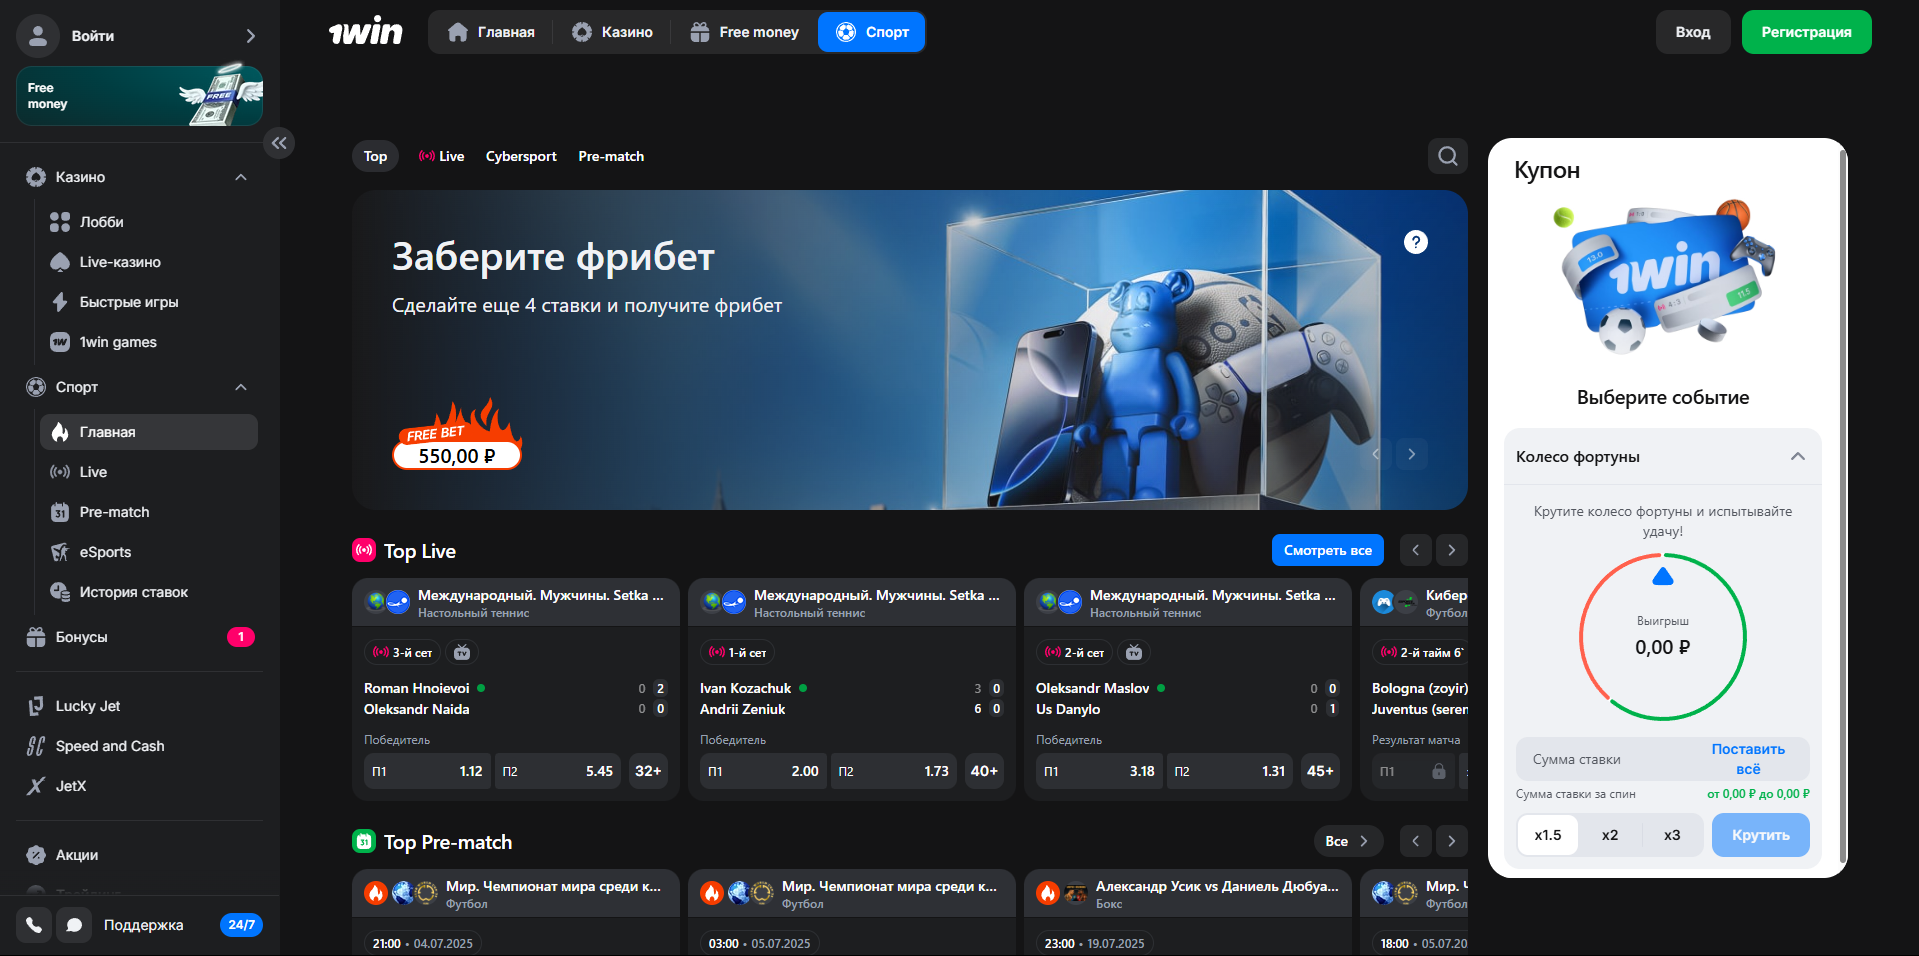Select x1.5 multiplier option
Screen dimensions: 1919x956
(x=1547, y=835)
